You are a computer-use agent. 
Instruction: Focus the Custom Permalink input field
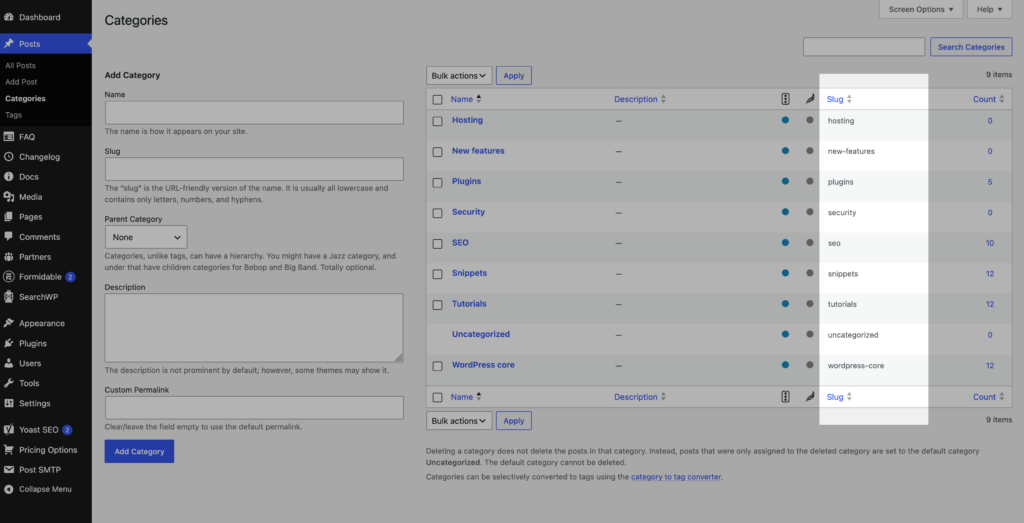(x=254, y=408)
